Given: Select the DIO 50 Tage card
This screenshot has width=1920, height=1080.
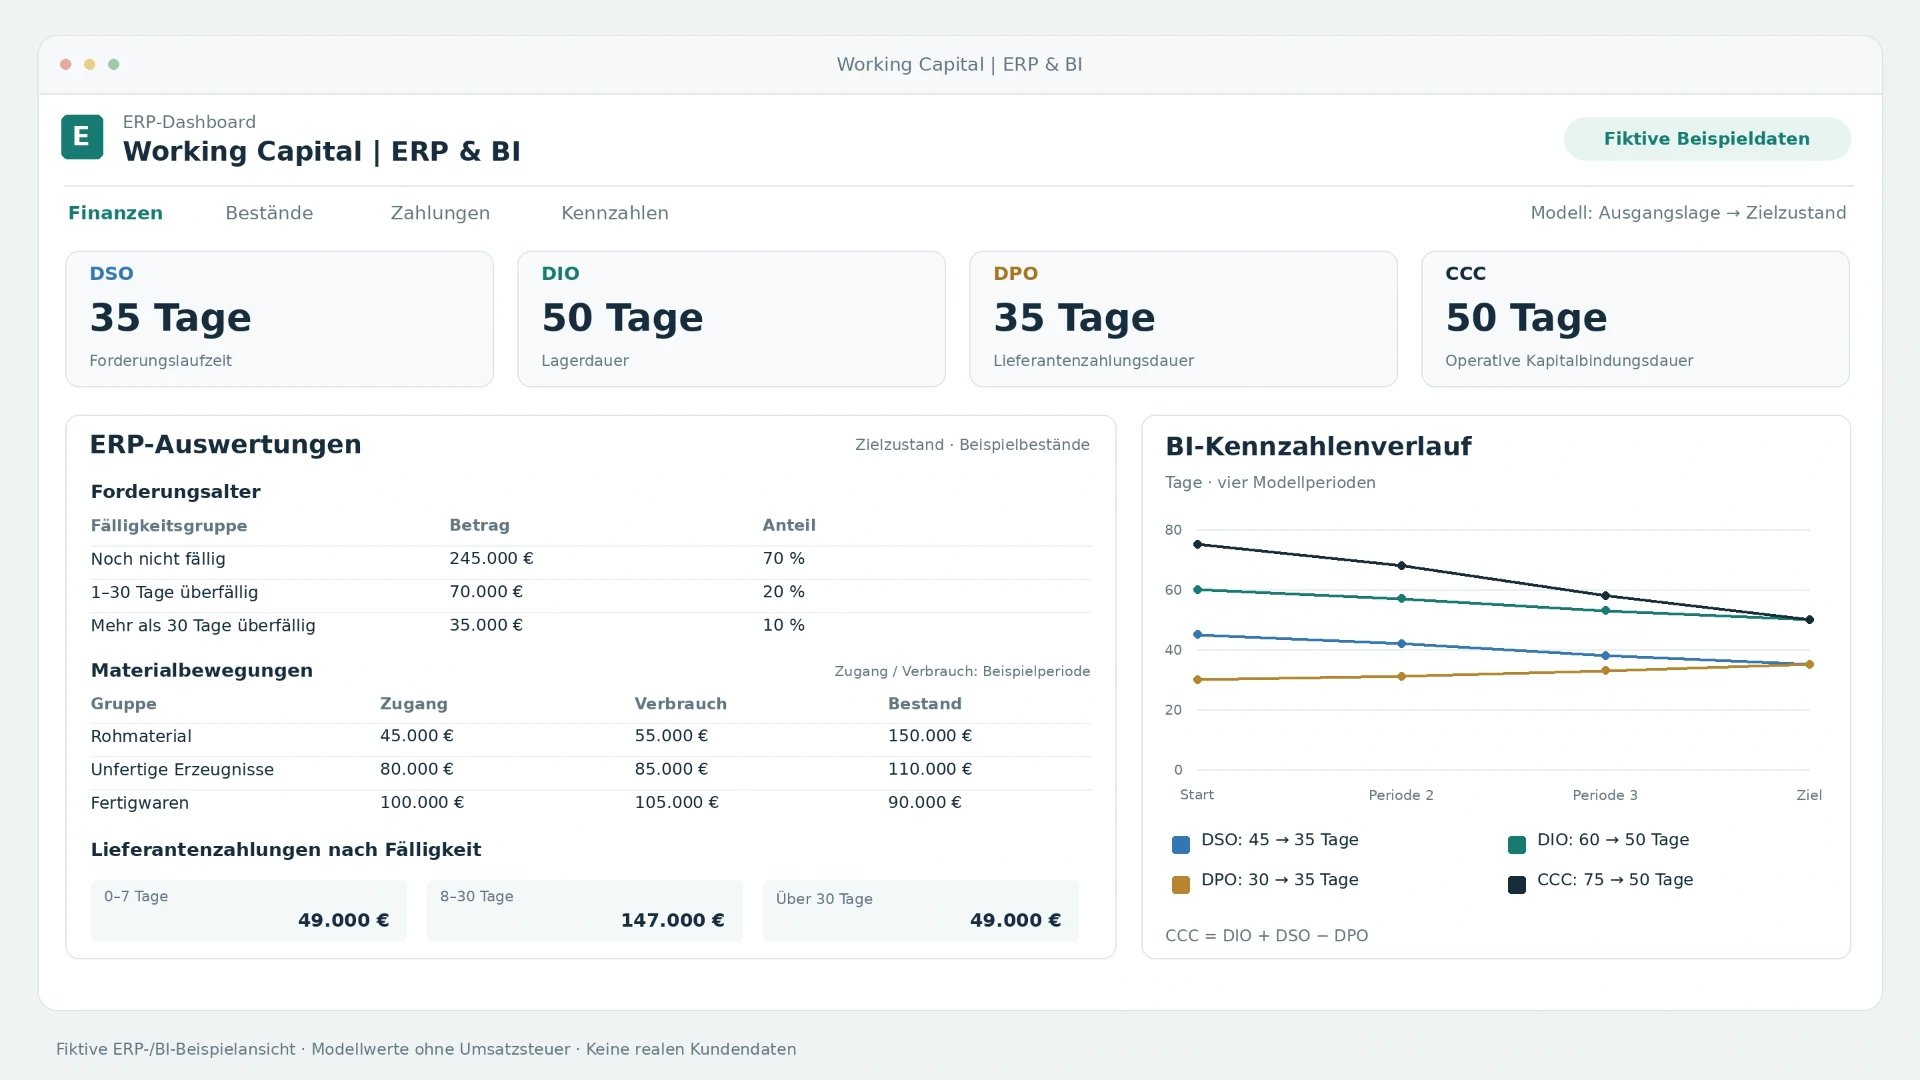Looking at the screenshot, I should point(731,319).
